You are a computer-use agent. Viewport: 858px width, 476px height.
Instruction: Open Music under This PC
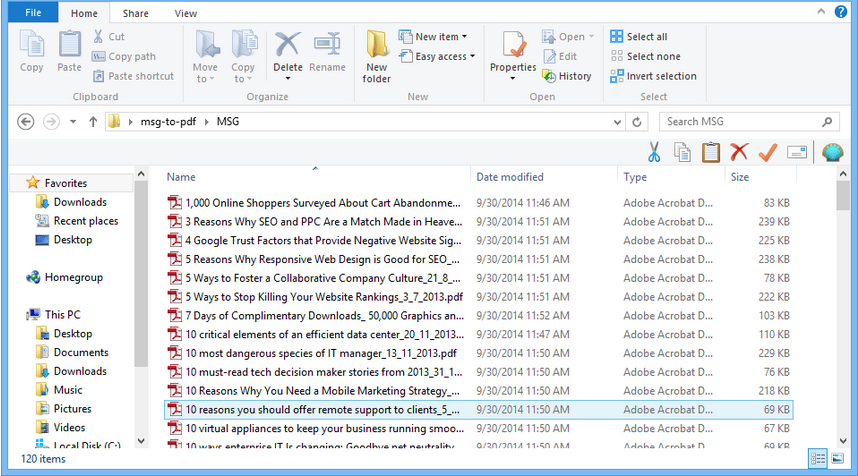tap(68, 390)
